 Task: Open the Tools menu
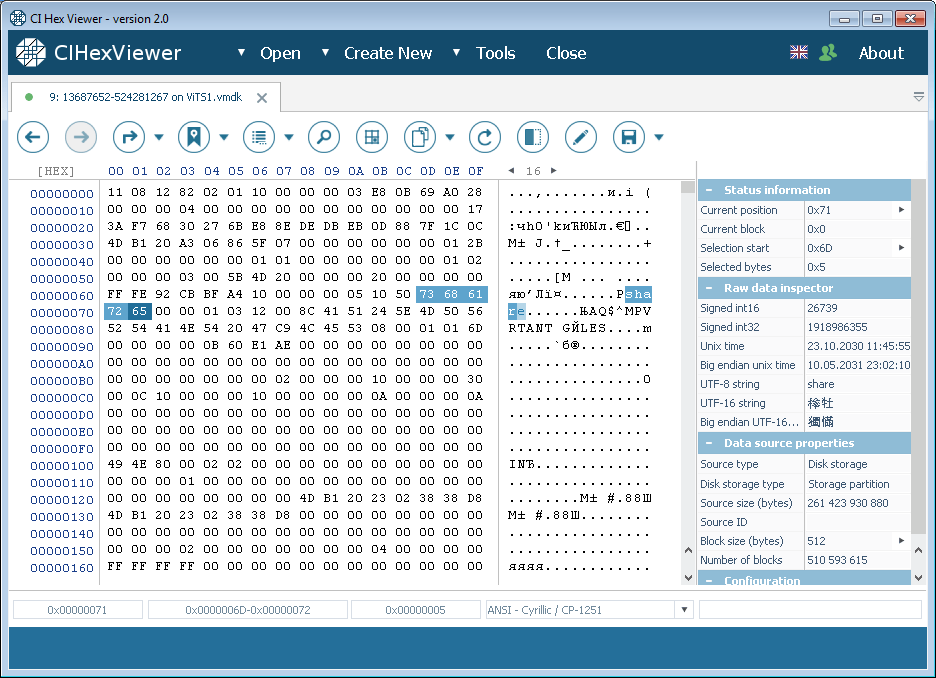(x=496, y=53)
